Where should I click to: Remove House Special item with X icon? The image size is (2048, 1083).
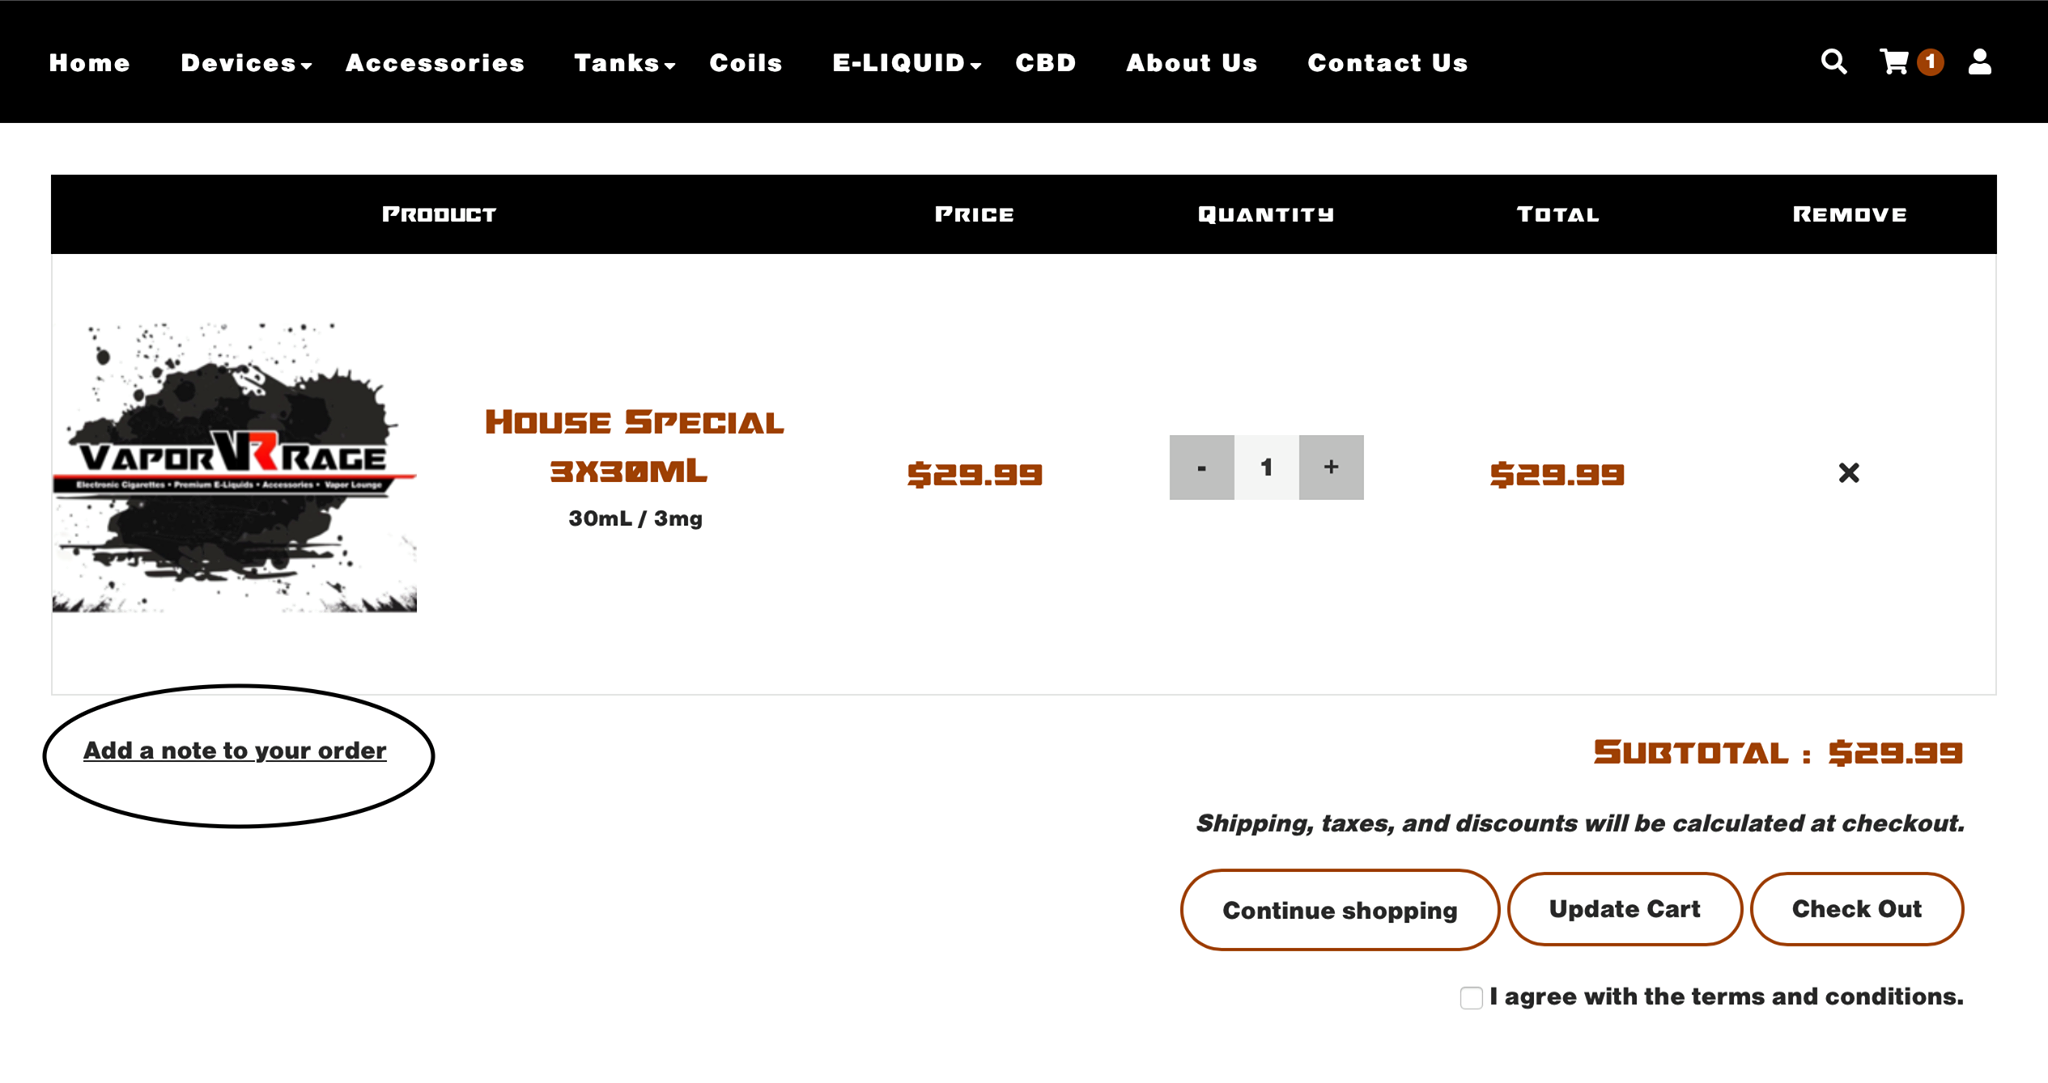click(x=1848, y=473)
